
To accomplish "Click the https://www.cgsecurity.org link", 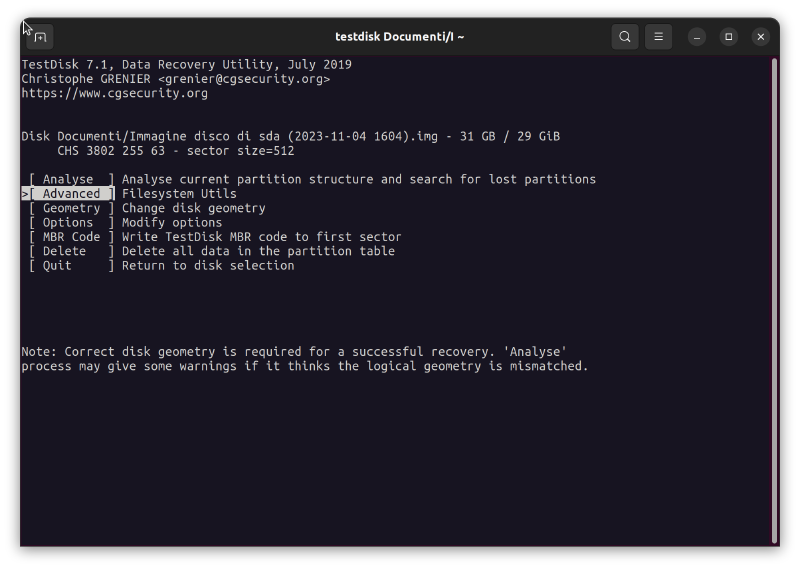I will pyautogui.click(x=115, y=94).
